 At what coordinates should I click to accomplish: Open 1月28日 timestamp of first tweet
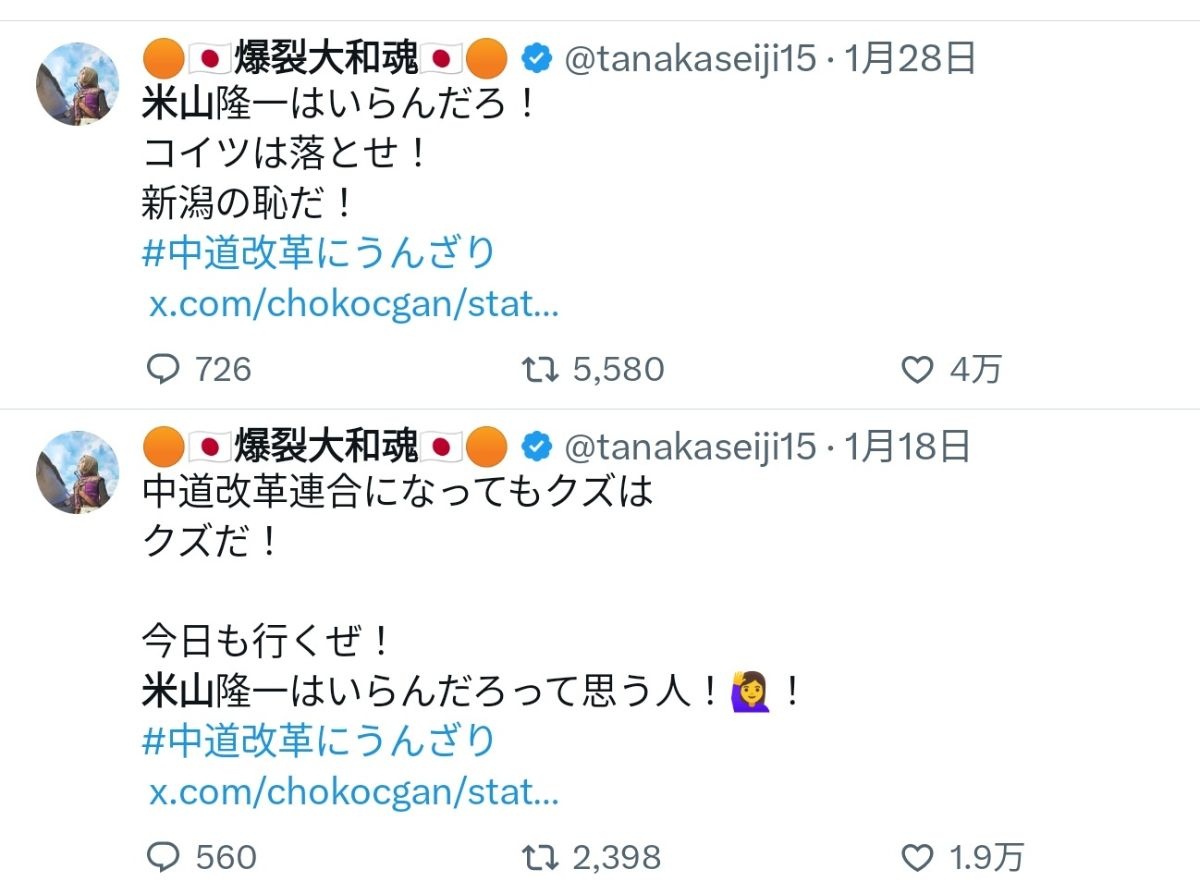coord(910,60)
